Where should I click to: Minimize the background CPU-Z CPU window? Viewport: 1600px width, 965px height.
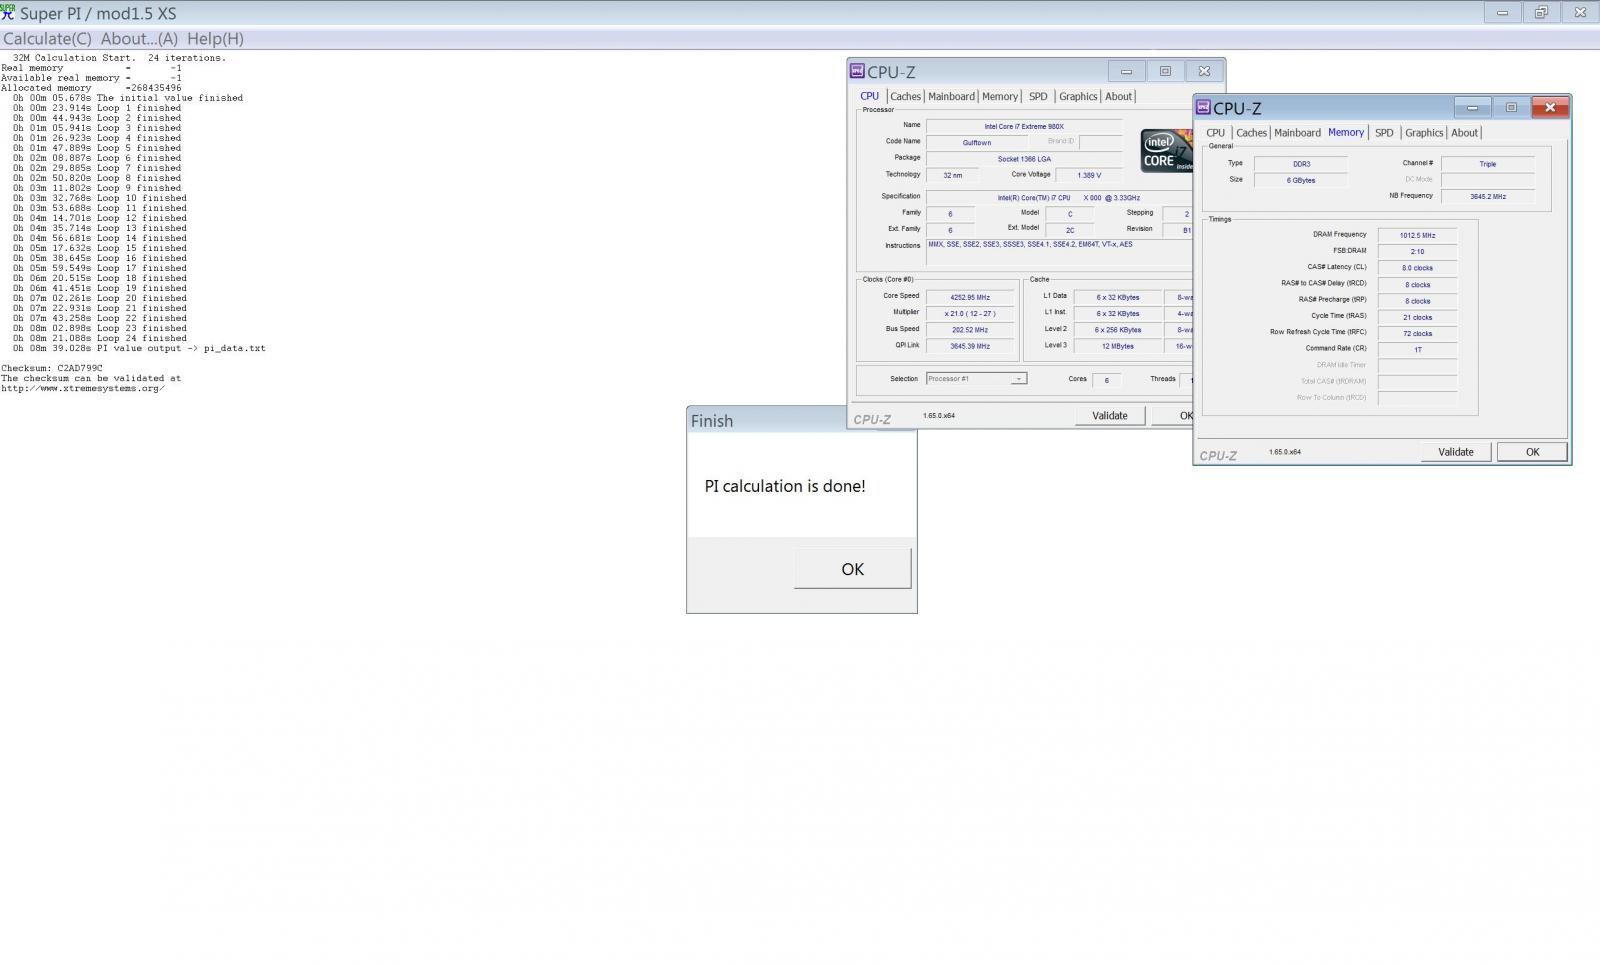(1126, 71)
